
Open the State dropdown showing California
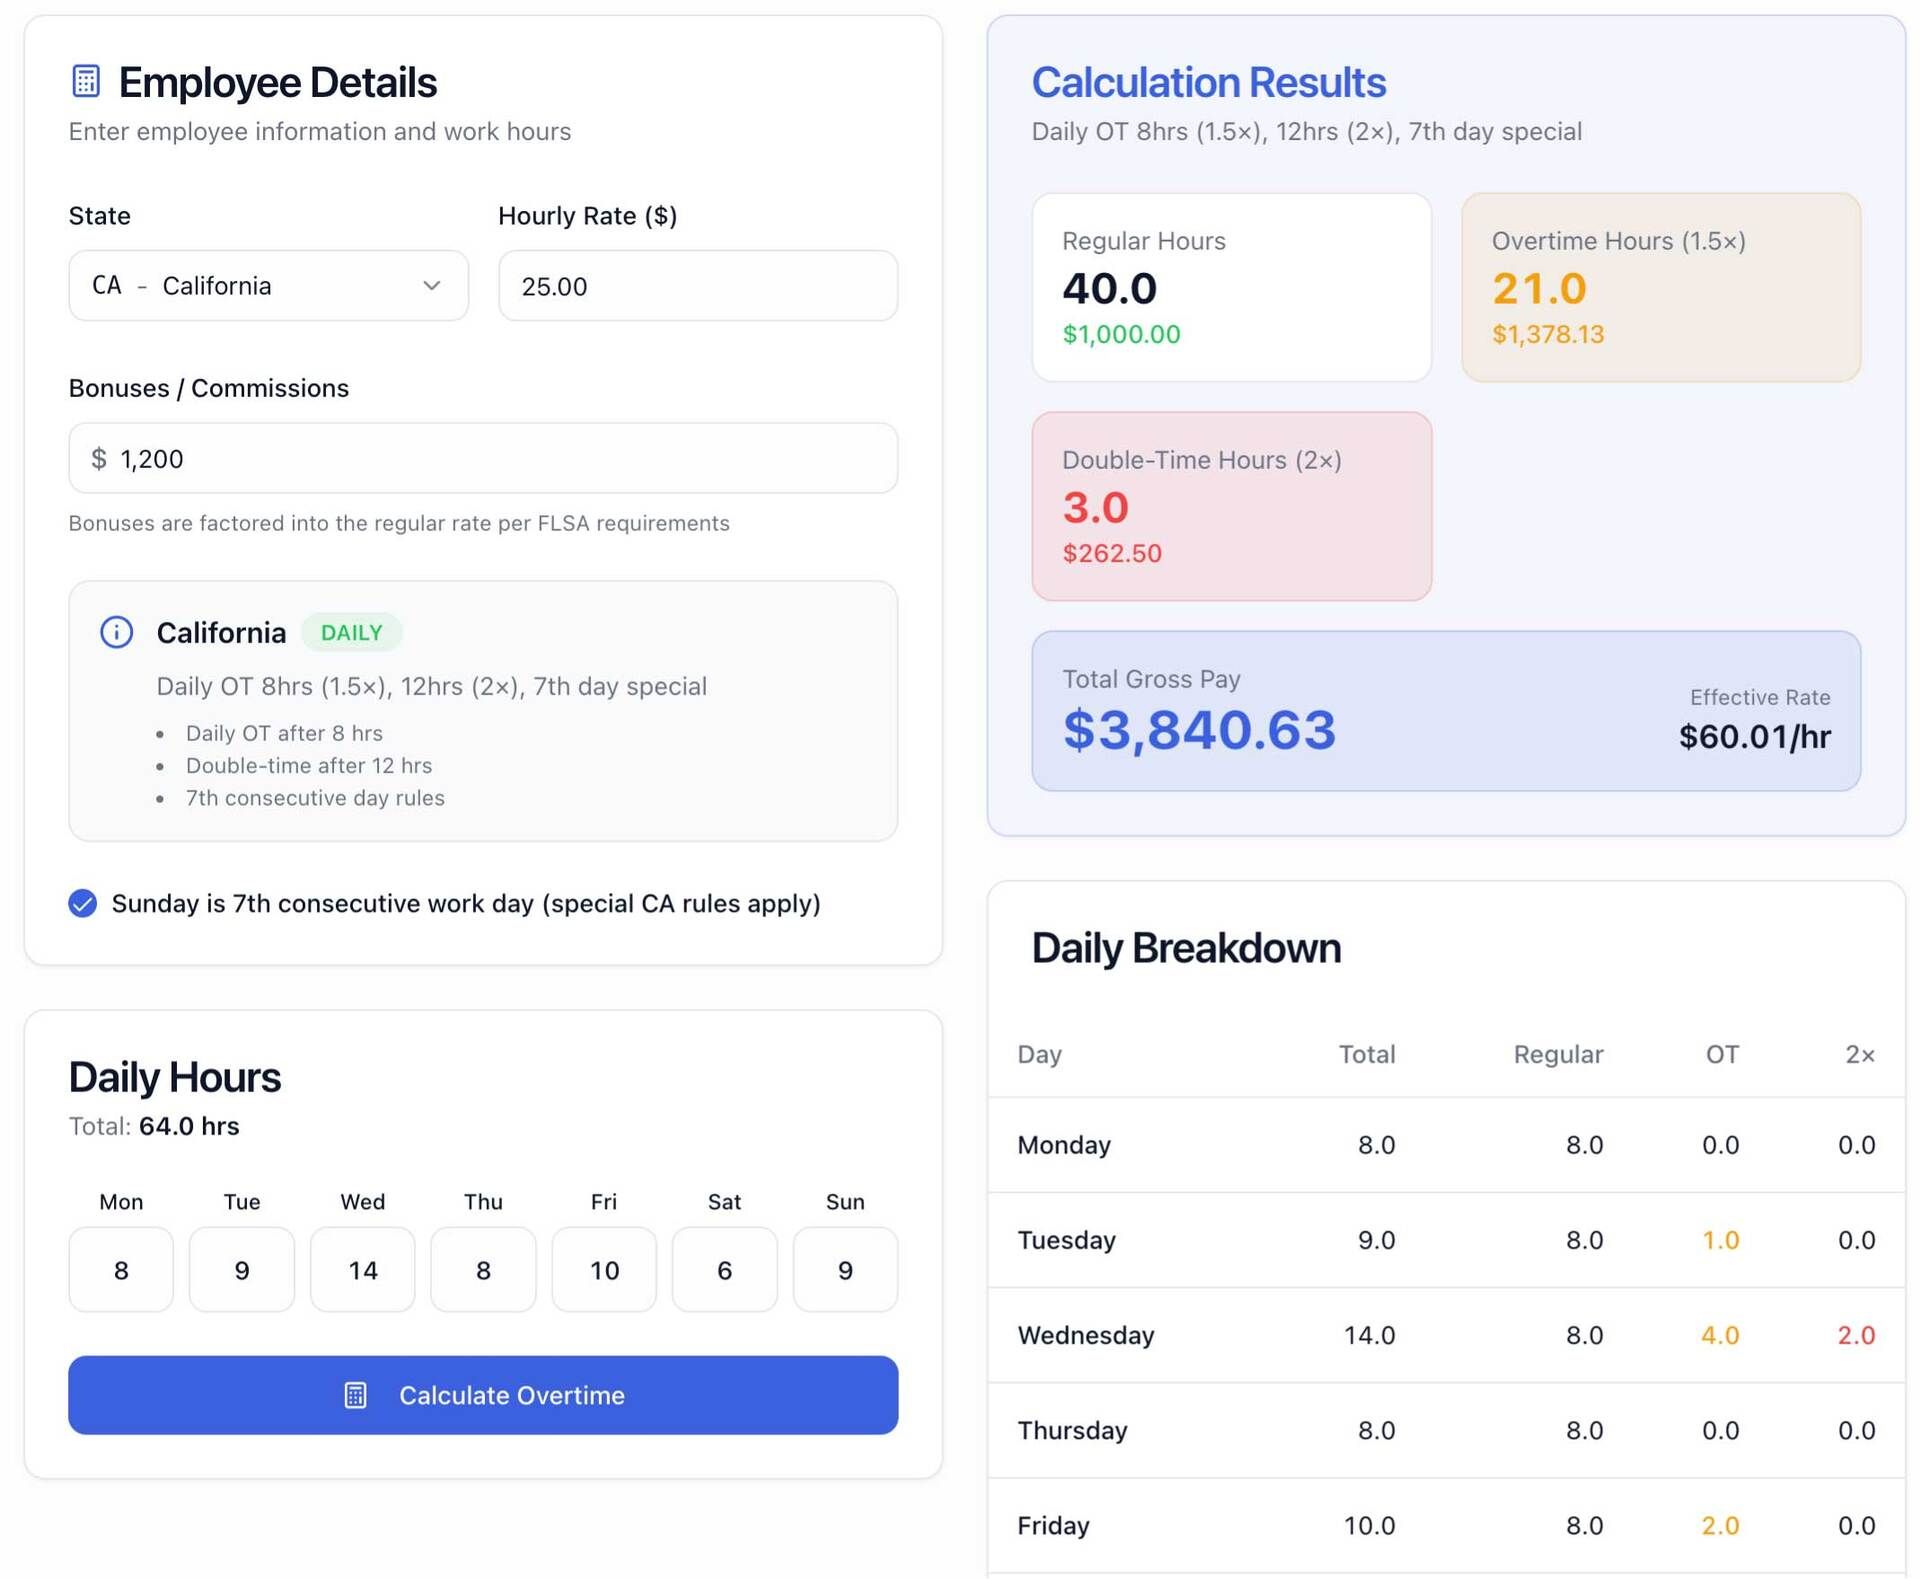267,286
